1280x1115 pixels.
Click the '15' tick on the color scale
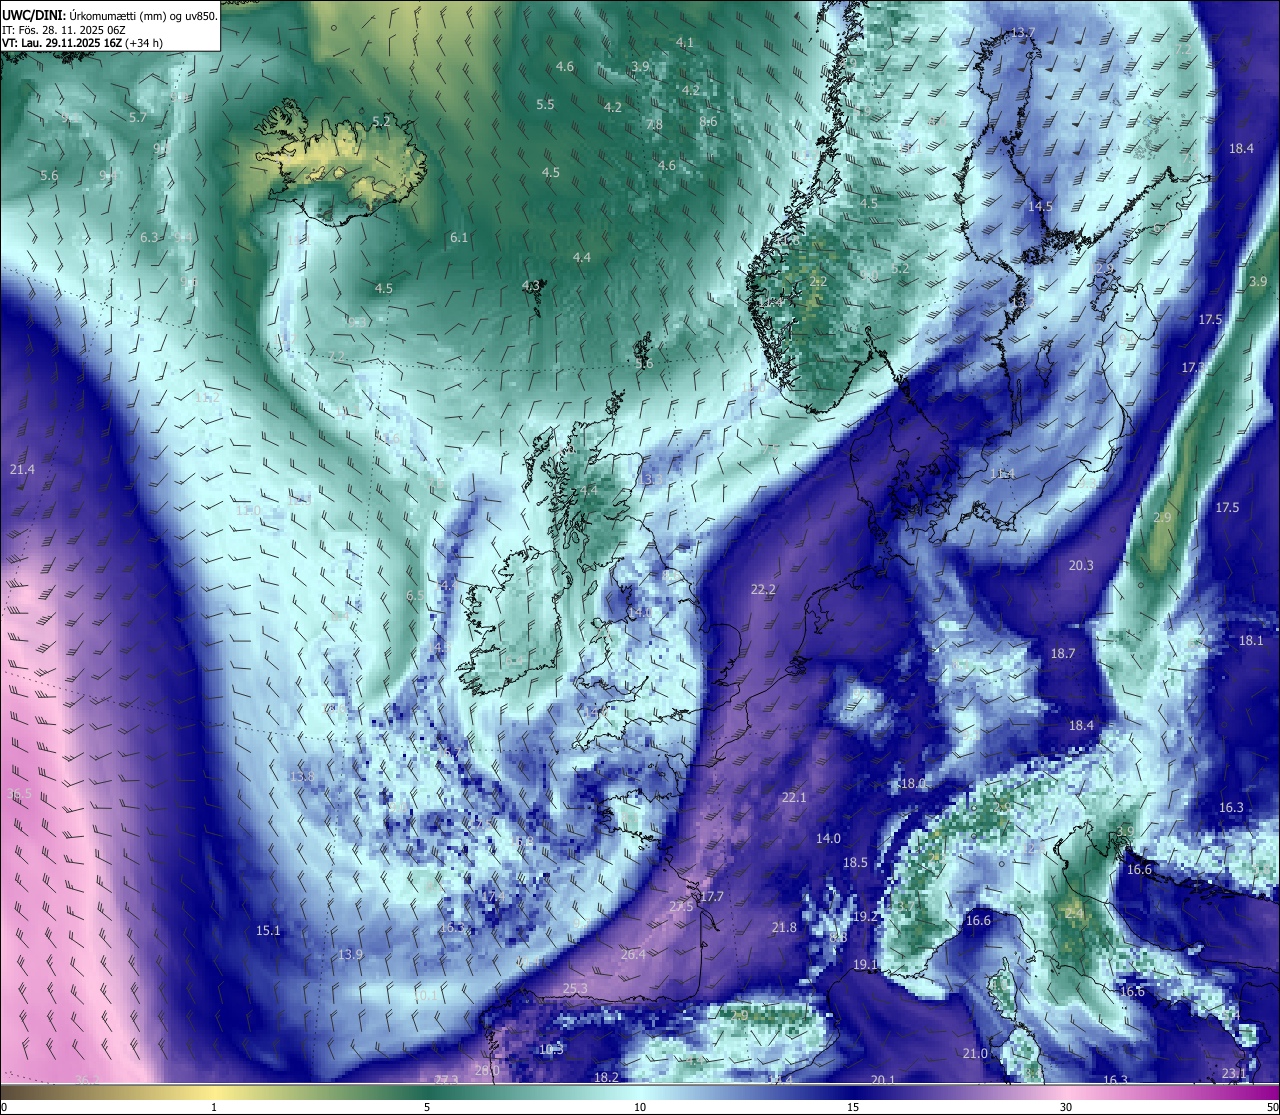pyautogui.click(x=853, y=1107)
